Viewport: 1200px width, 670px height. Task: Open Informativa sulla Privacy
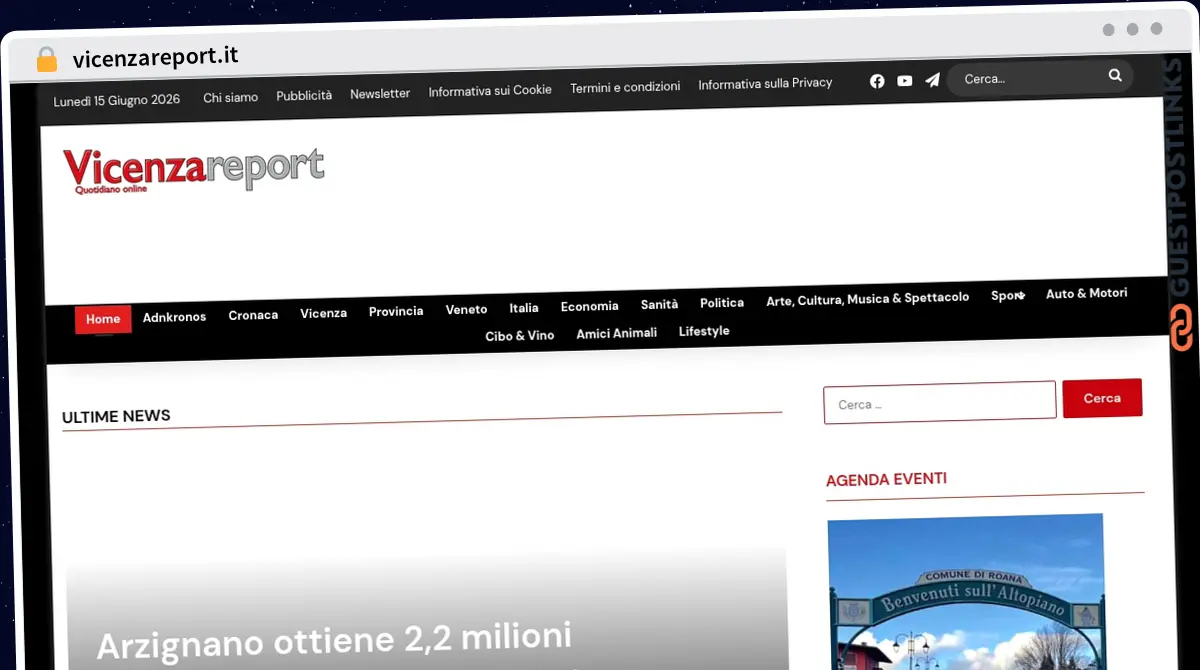(765, 83)
